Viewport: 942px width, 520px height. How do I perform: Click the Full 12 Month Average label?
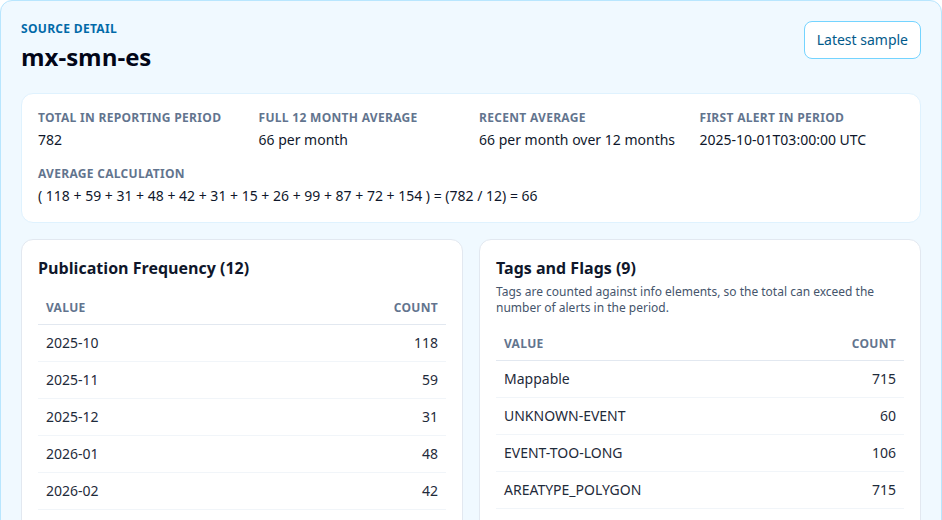click(338, 118)
